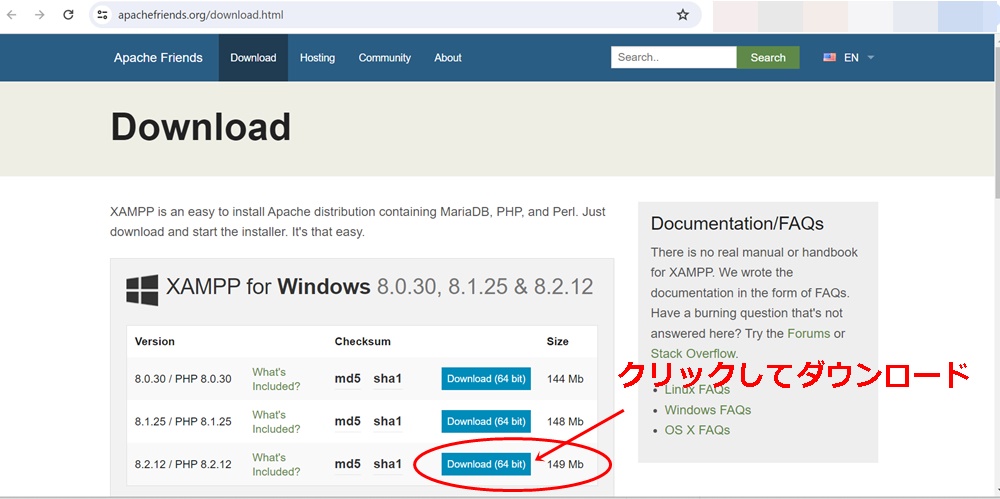Image resolution: width=1000 pixels, height=499 pixels.
Task: Click version text 8.1.25 / PHP 8.1.25
Action: [183, 422]
